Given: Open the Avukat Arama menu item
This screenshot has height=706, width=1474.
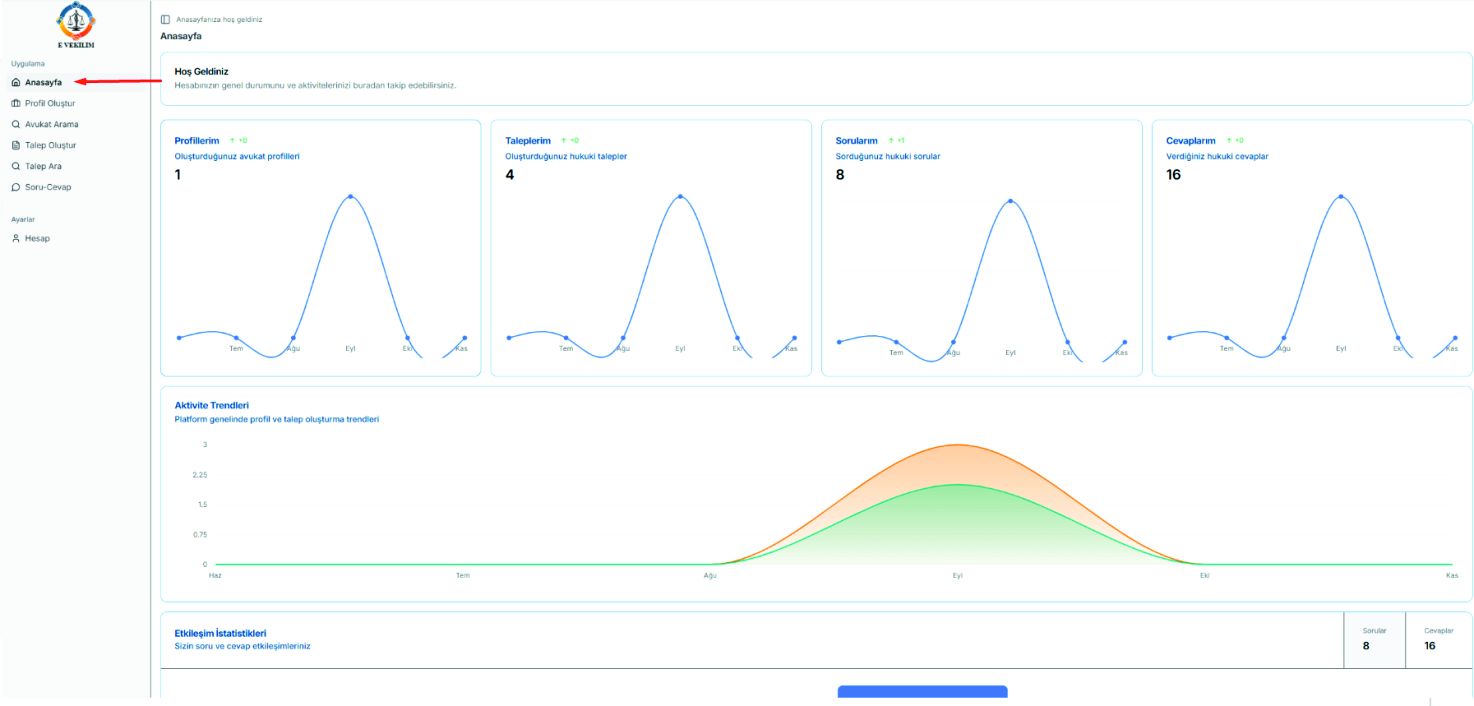Looking at the screenshot, I should coord(51,124).
